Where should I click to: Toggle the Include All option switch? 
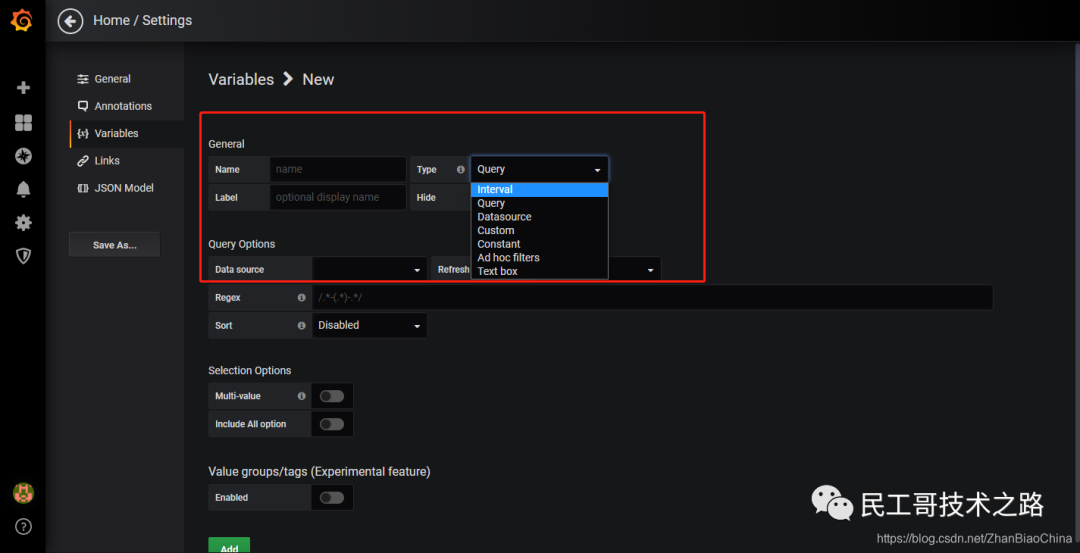pyautogui.click(x=332, y=424)
